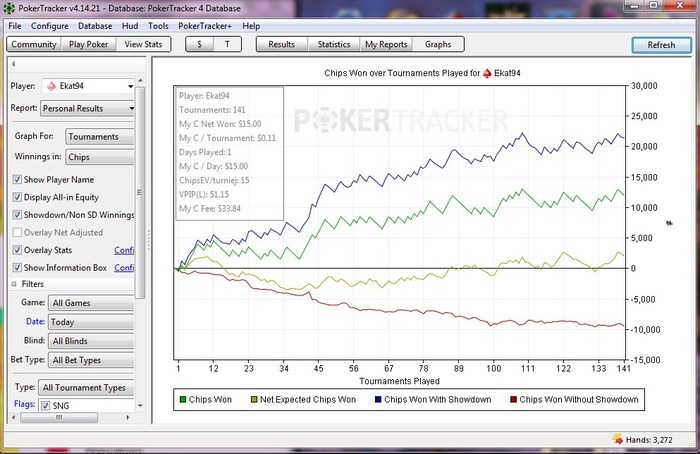700x454 pixels.
Task: Click sidebar vertical scrollbar up arrow
Action: [x=140, y=80]
